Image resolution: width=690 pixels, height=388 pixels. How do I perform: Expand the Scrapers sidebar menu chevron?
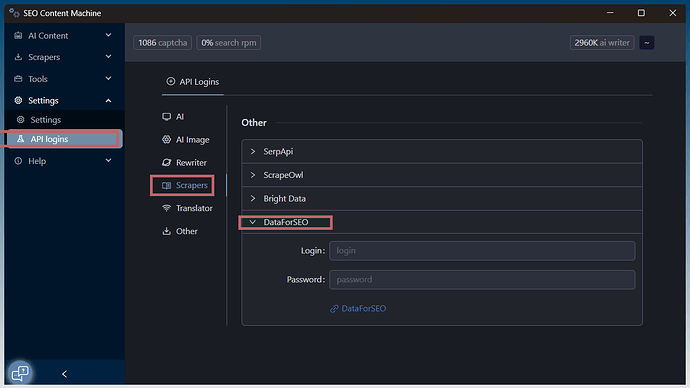coord(108,57)
